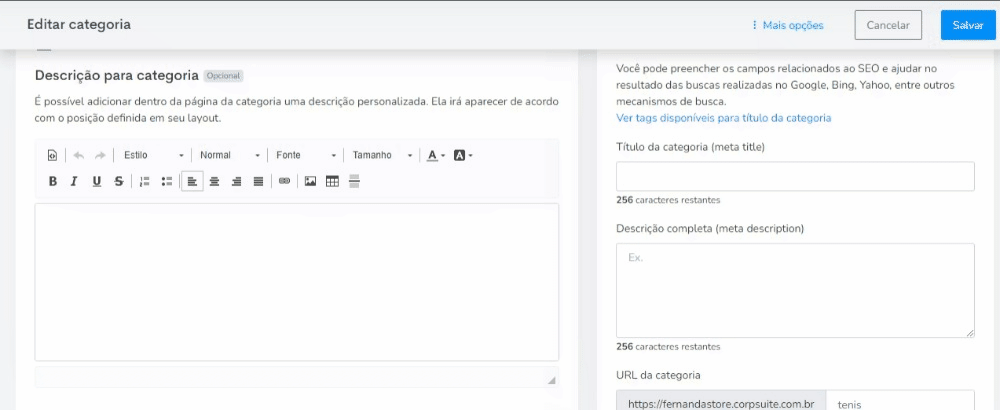This screenshot has width=1000, height=410.
Task: Click the Editar categoria heading
Action: coord(79,25)
